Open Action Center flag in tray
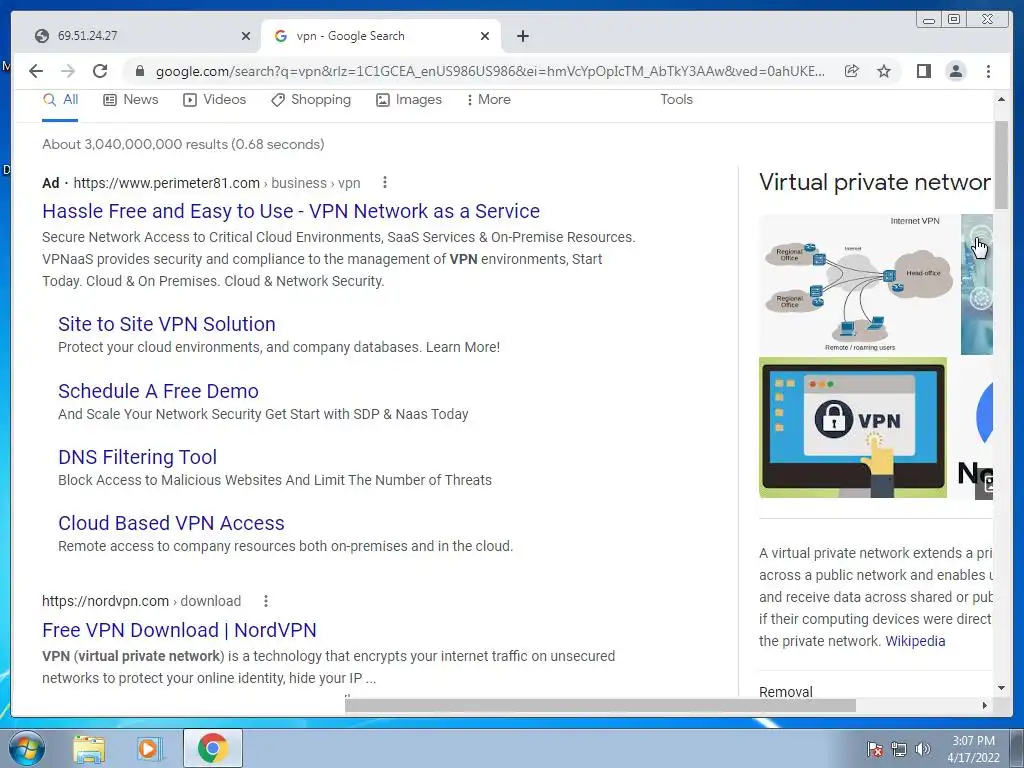 click(x=875, y=749)
